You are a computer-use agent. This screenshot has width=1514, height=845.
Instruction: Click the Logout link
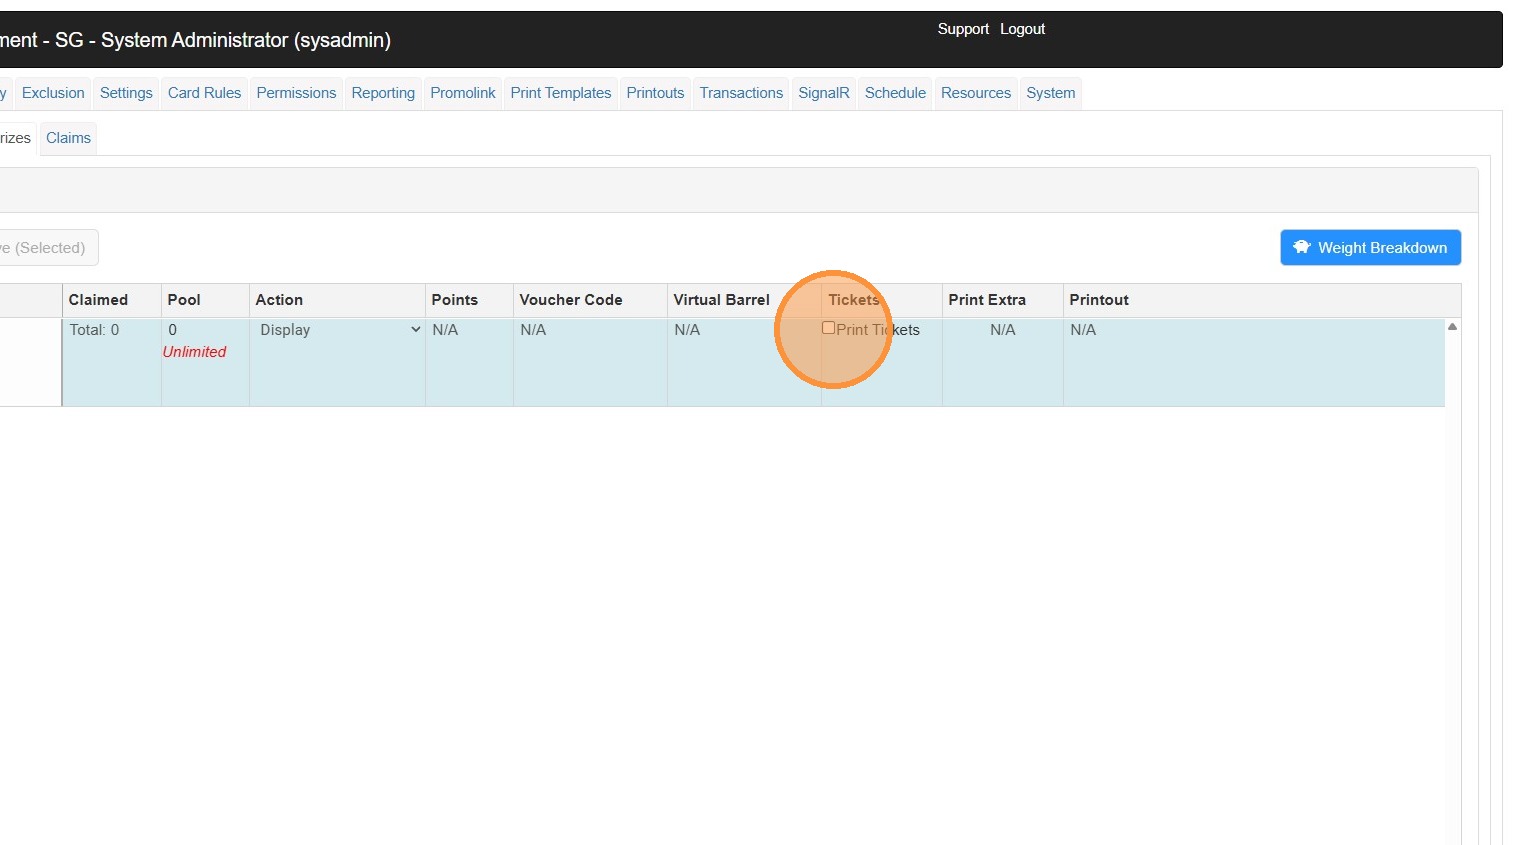point(1022,29)
